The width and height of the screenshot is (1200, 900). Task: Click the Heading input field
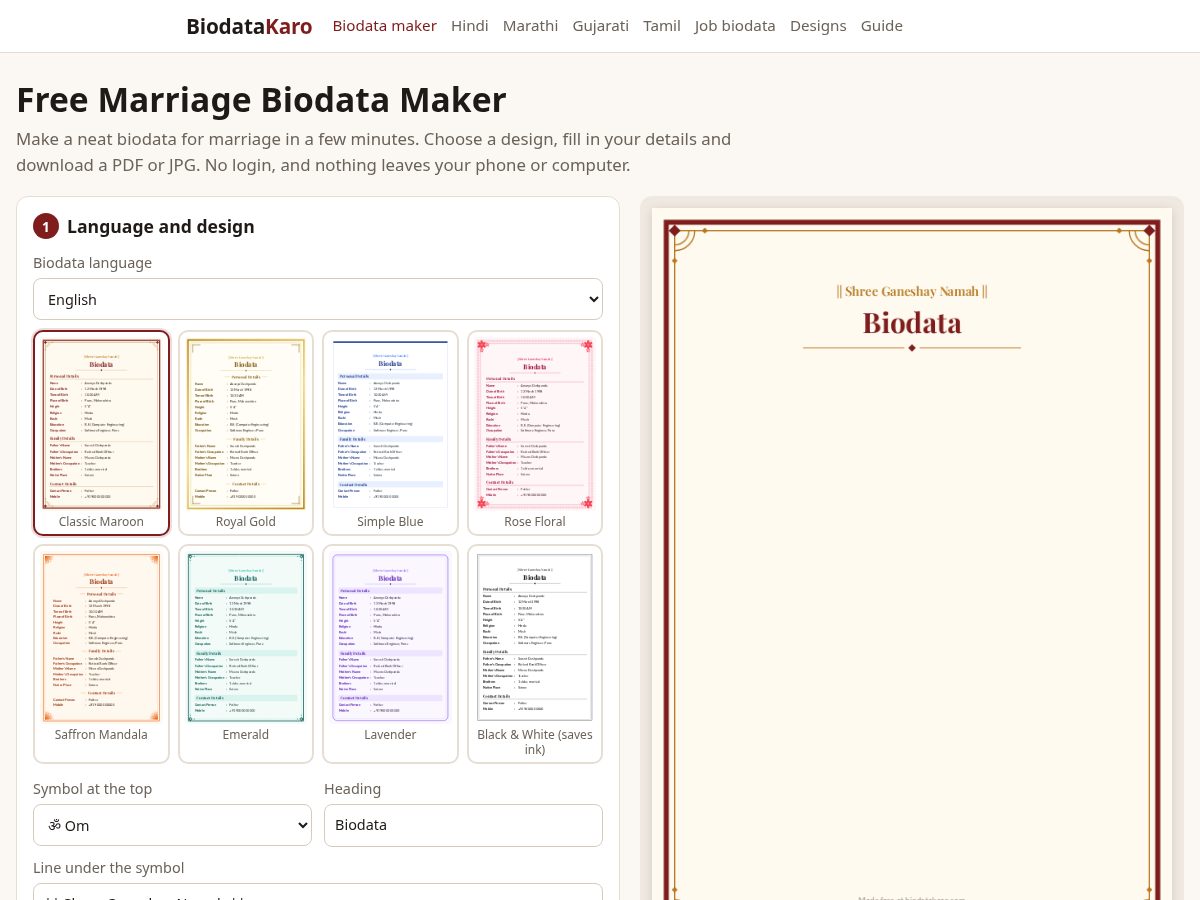coord(463,825)
